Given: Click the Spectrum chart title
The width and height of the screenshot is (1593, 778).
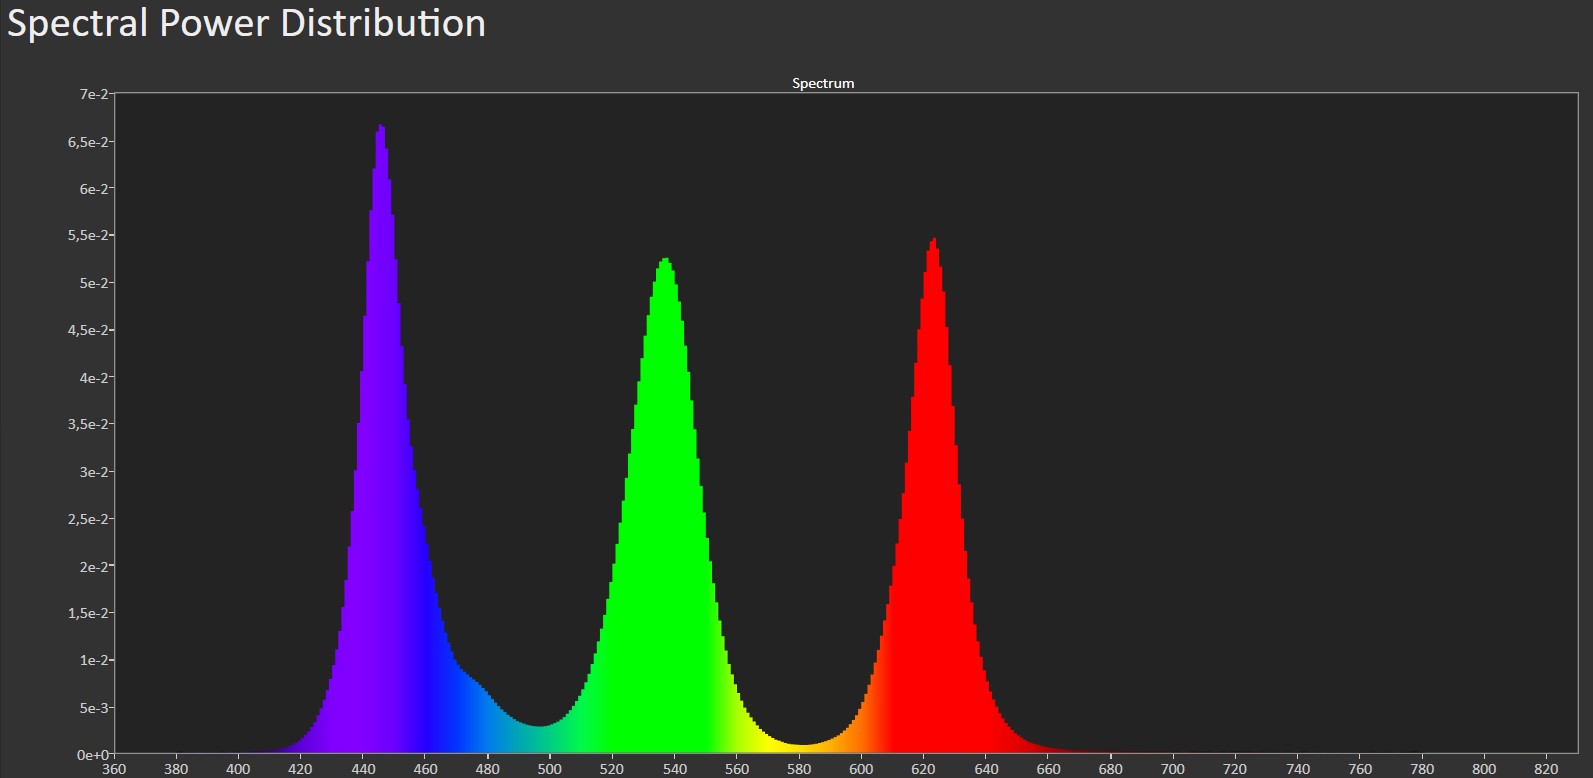Looking at the screenshot, I should point(823,83).
